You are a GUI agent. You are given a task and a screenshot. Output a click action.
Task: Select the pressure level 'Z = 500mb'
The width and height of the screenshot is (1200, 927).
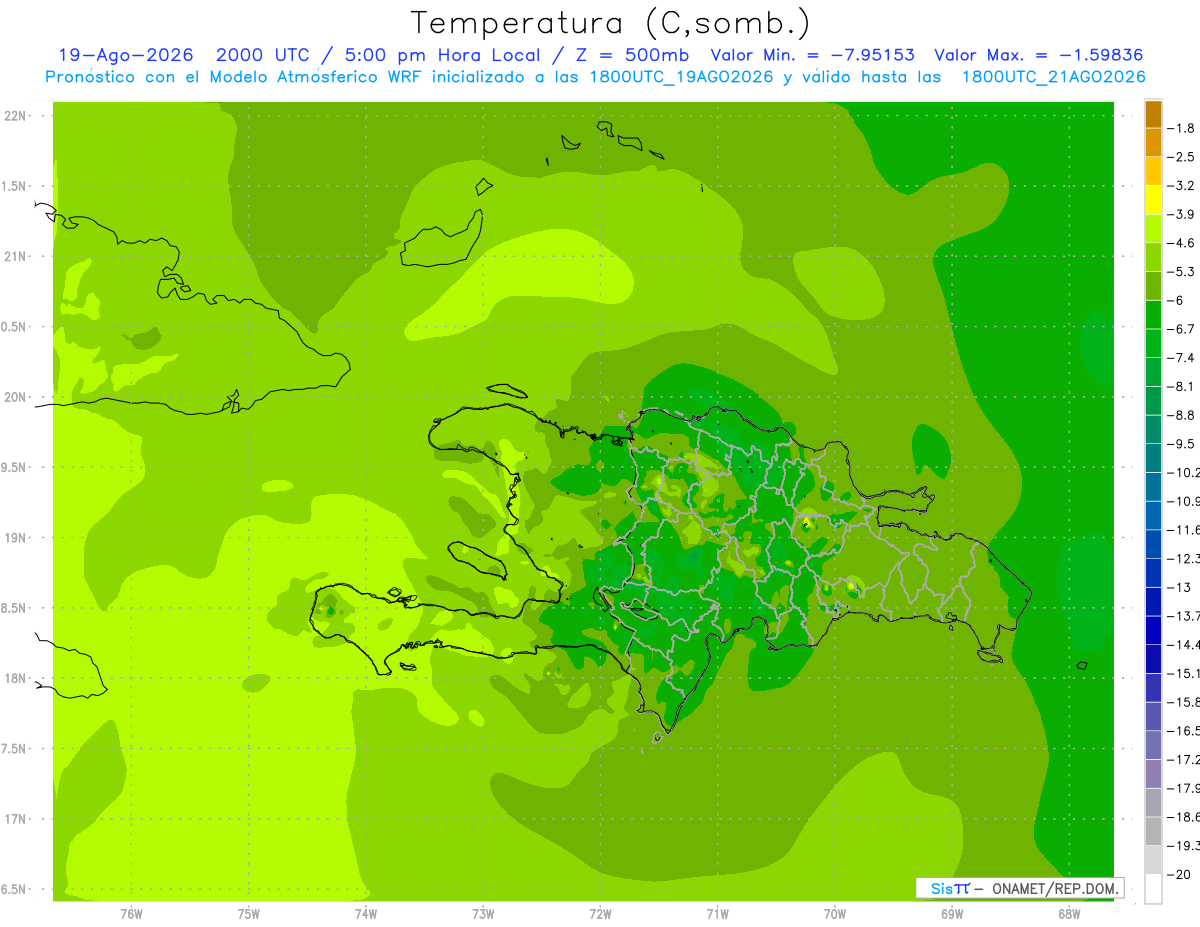coord(630,55)
